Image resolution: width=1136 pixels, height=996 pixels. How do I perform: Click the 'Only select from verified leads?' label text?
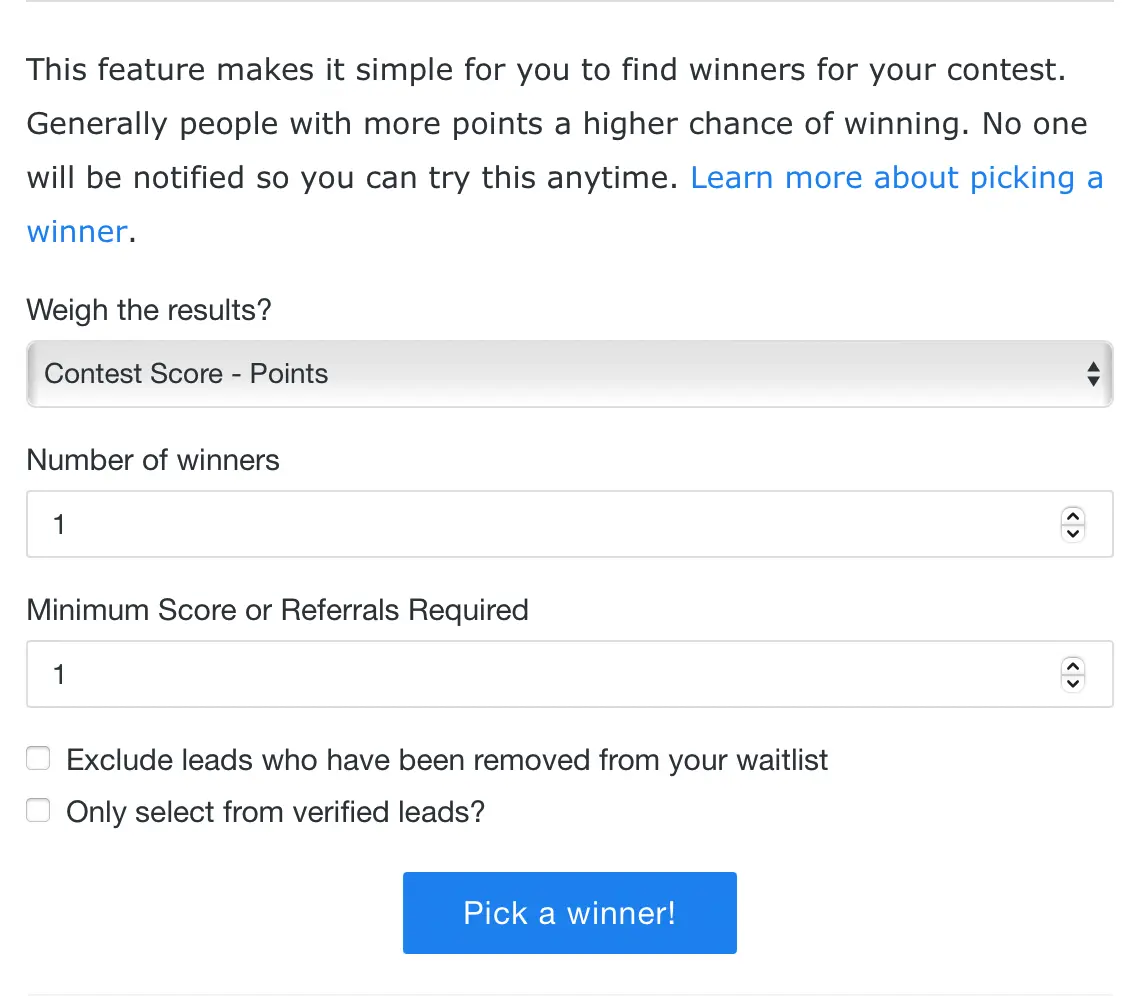[275, 811]
